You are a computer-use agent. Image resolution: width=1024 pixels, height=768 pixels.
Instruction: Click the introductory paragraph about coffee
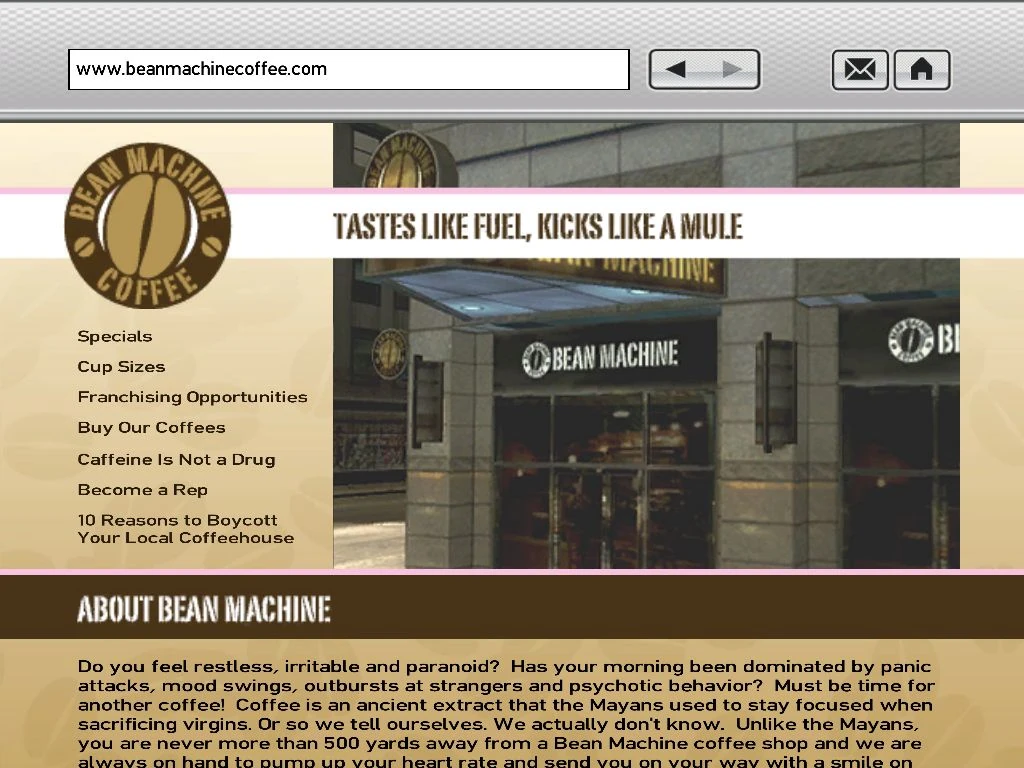(500, 705)
